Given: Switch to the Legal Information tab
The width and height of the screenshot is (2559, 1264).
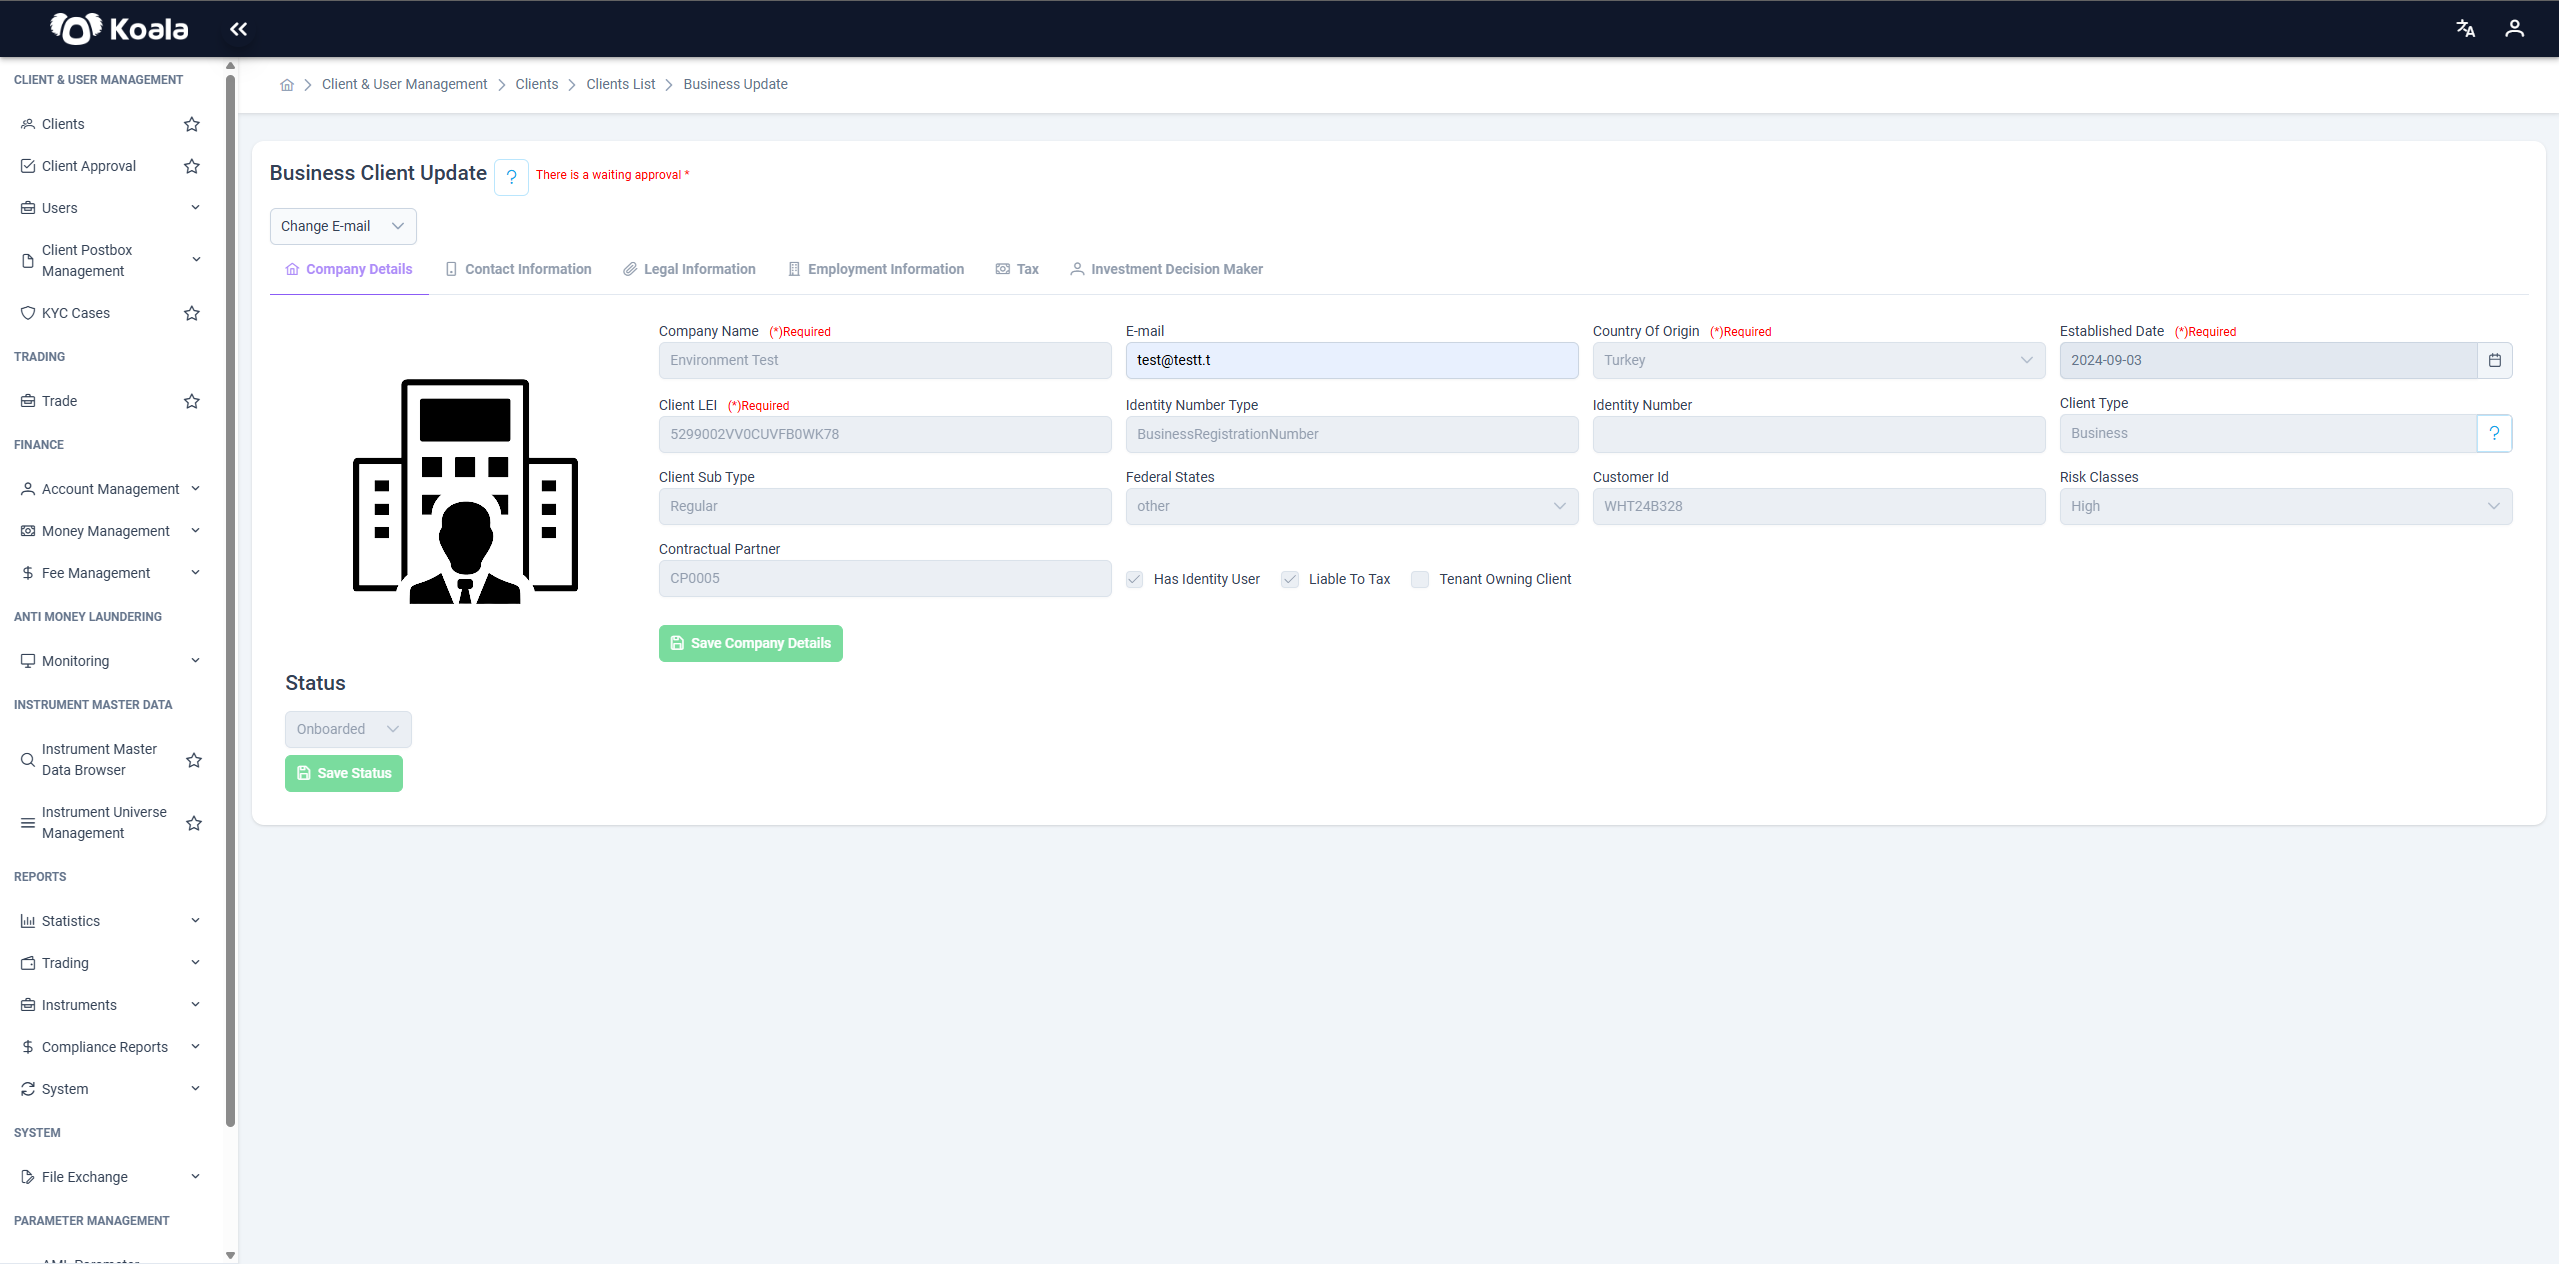Looking at the screenshot, I should pos(689,269).
